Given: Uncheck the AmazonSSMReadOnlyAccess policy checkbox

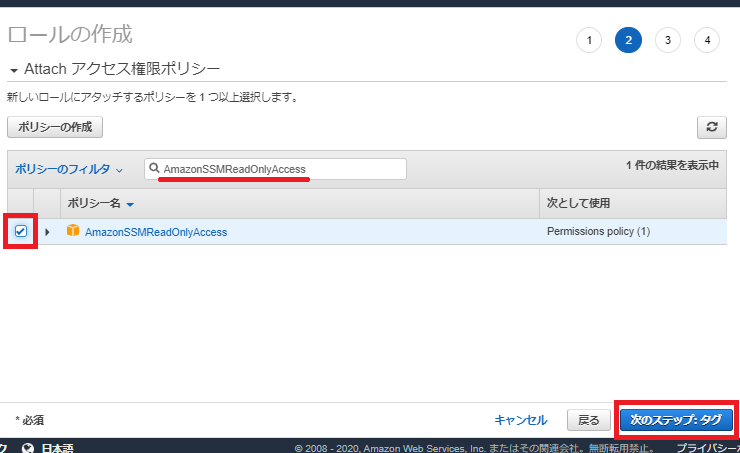Looking at the screenshot, I should pos(21,231).
